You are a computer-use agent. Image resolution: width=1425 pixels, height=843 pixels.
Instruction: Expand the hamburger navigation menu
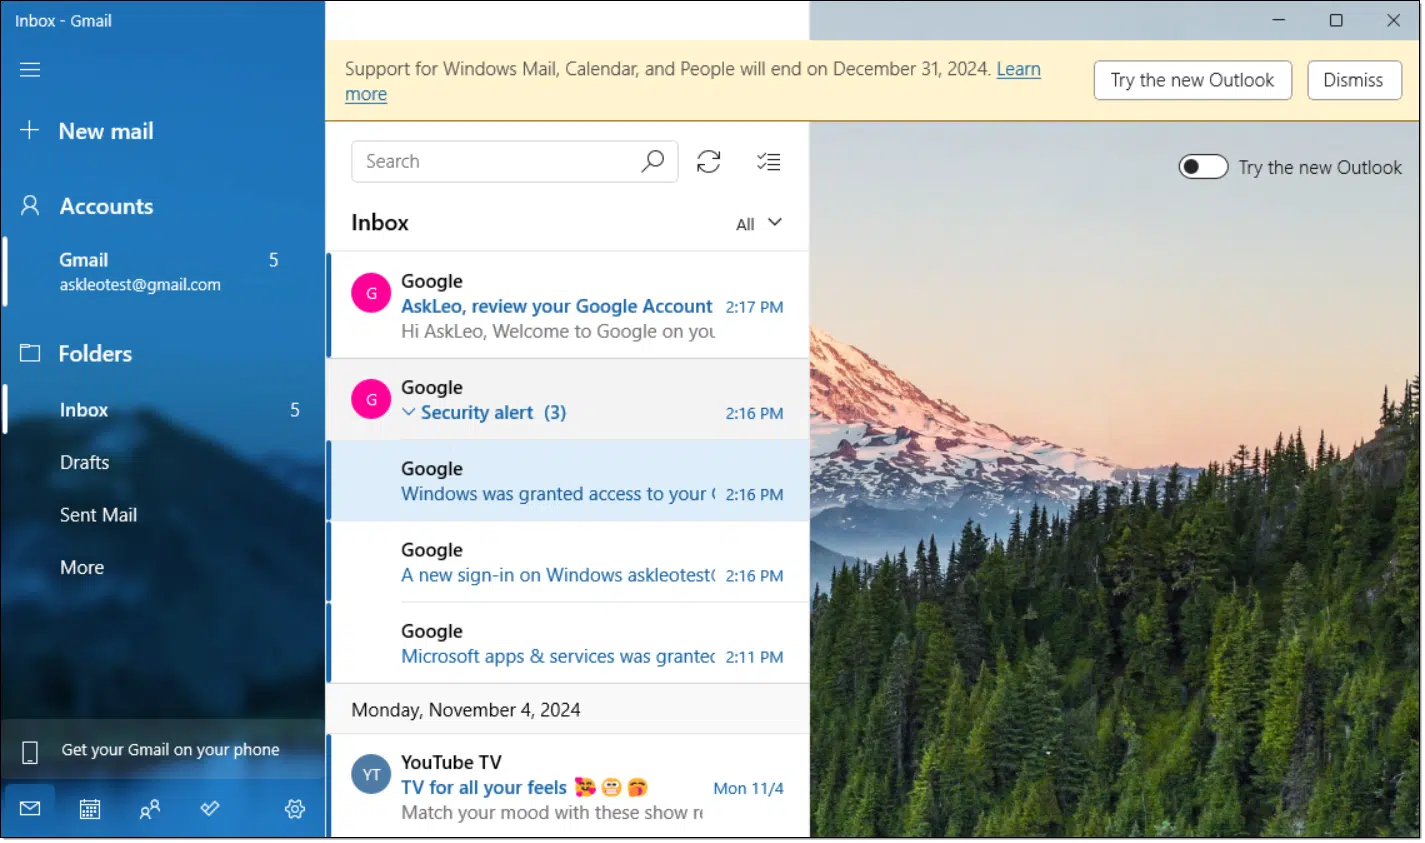pos(30,70)
